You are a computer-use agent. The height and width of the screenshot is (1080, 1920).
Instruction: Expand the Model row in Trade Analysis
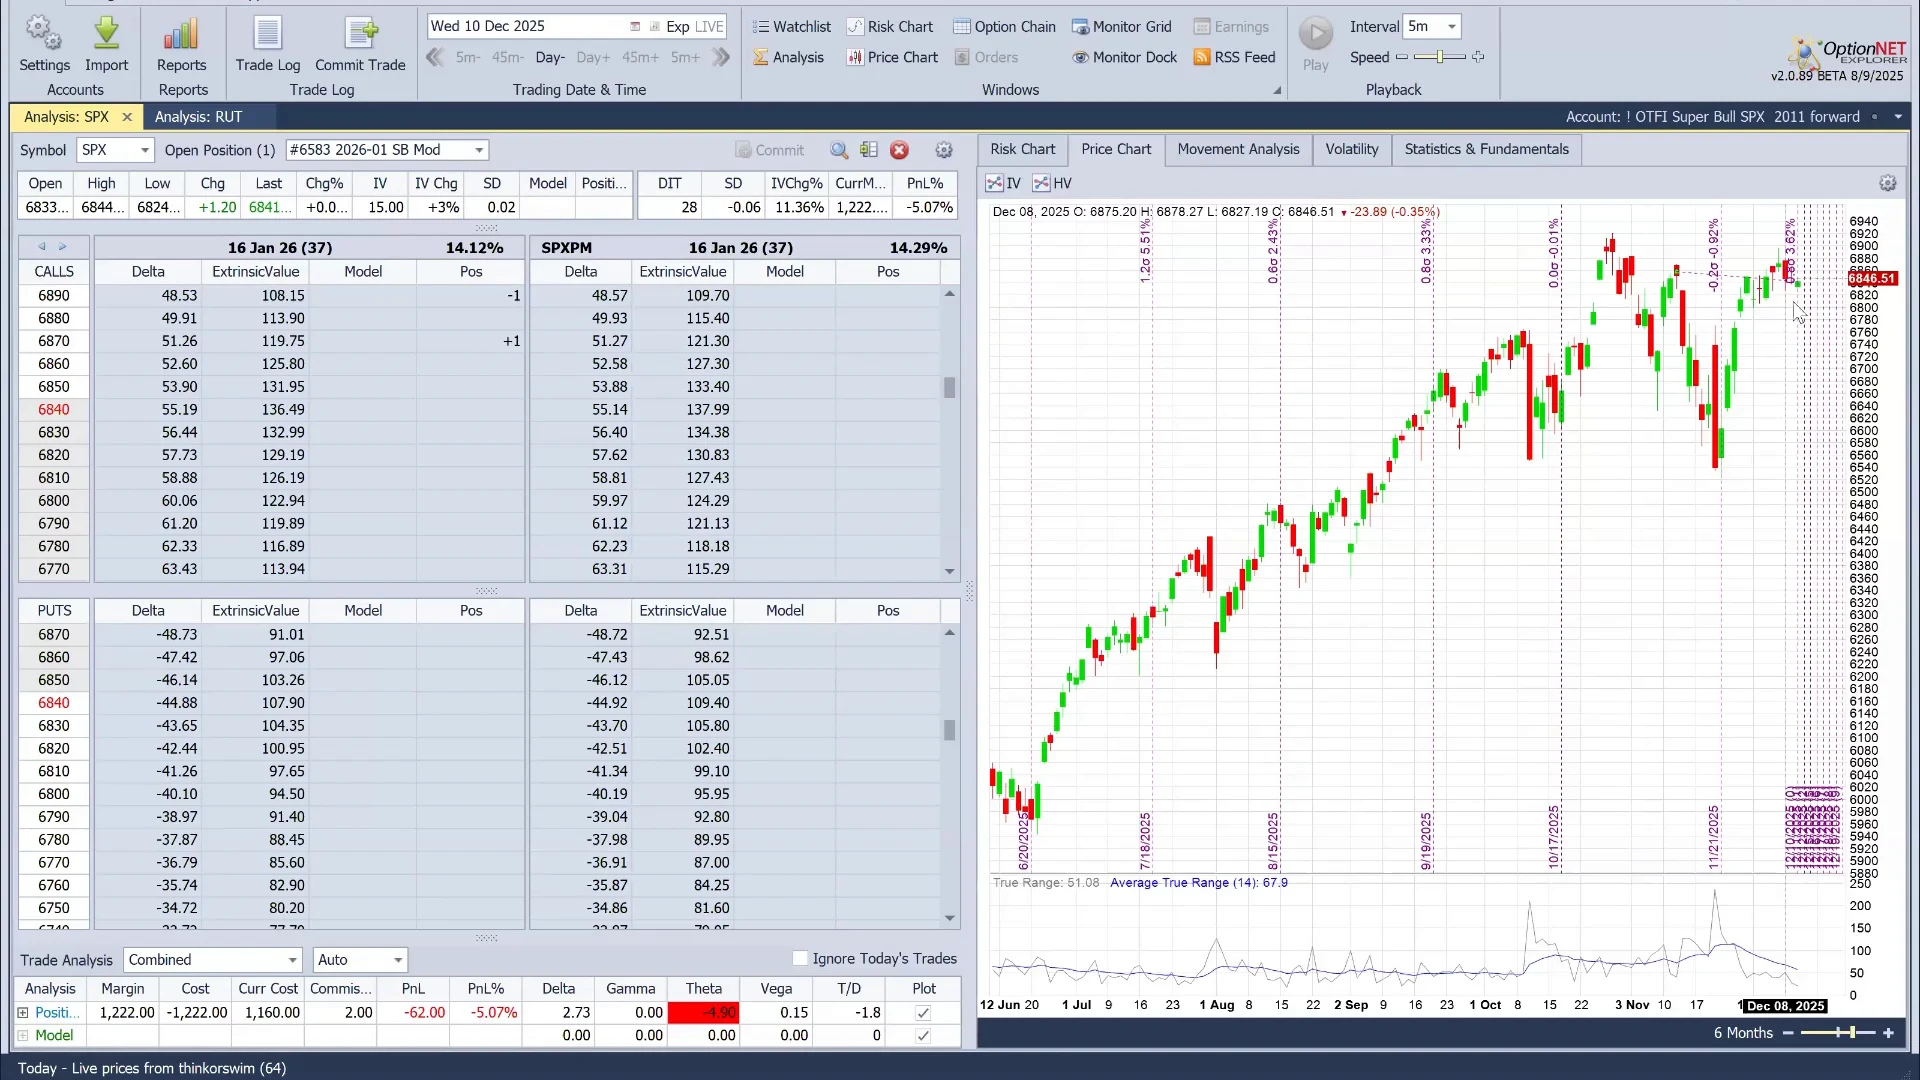pos(23,1036)
